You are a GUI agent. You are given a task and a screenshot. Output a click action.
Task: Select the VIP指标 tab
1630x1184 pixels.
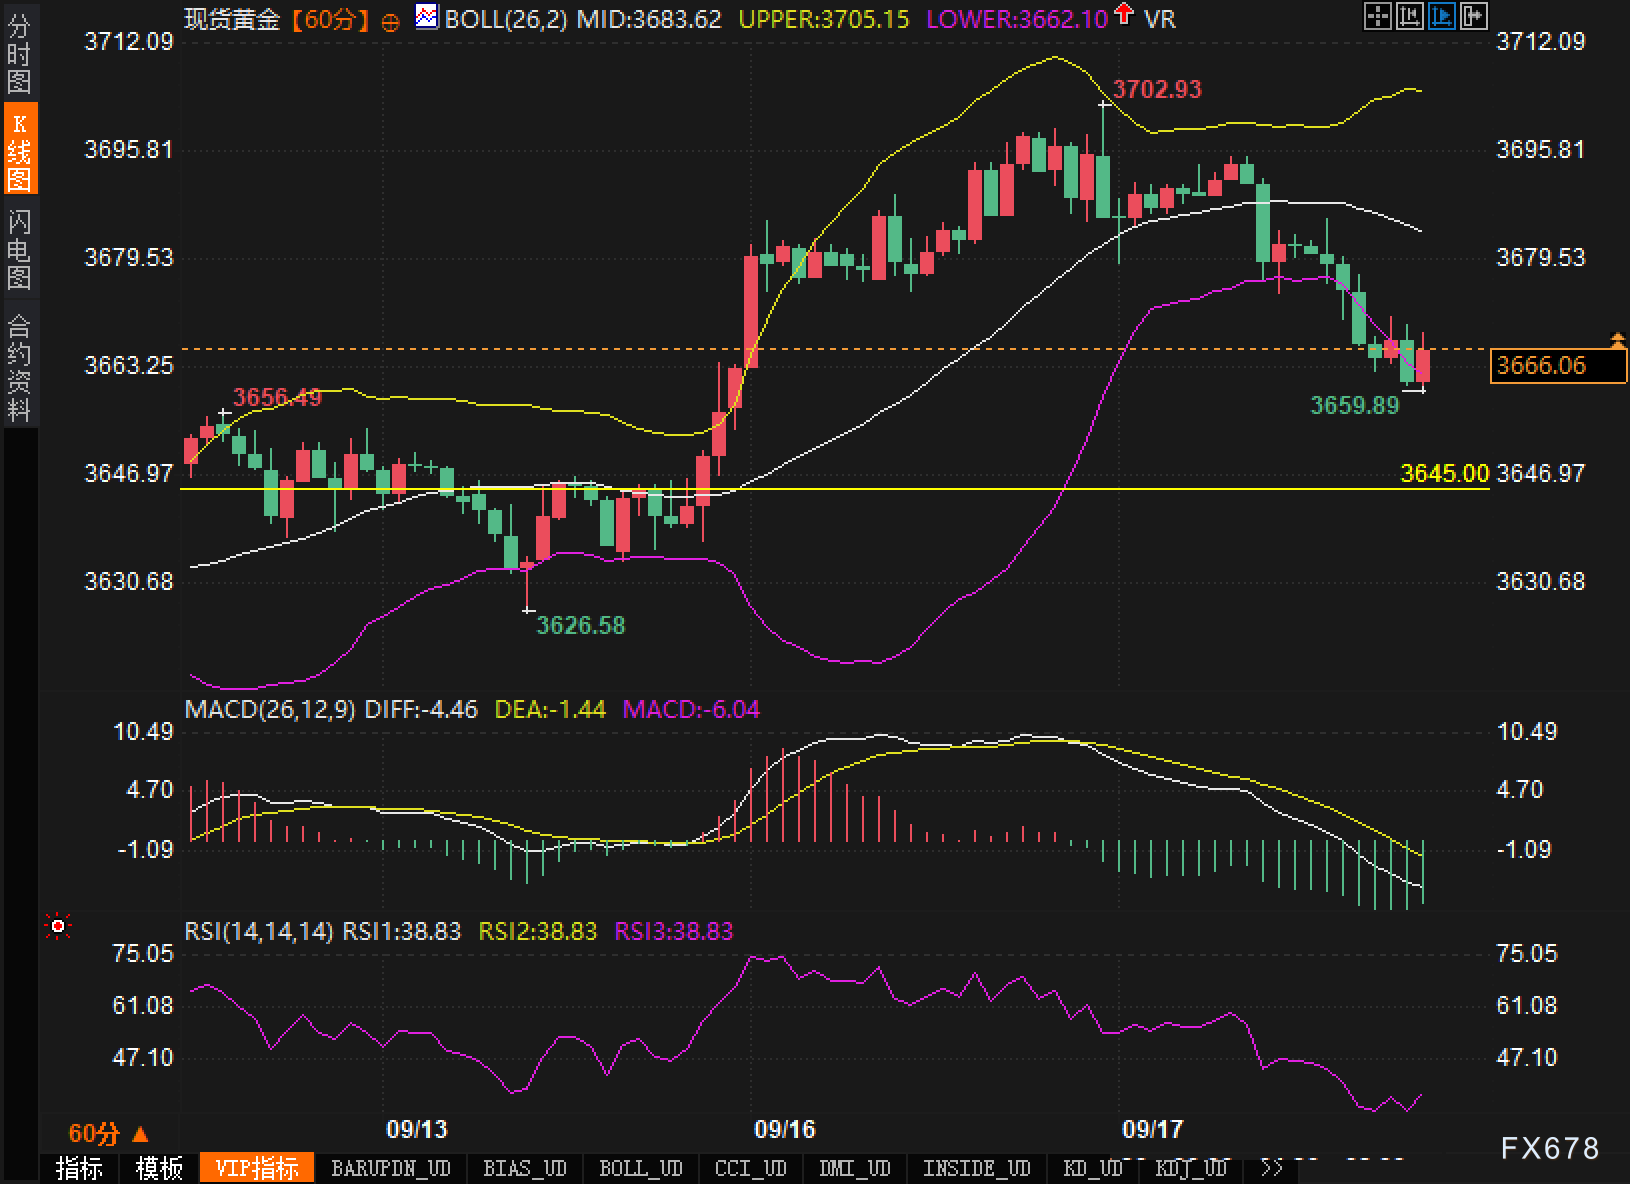pyautogui.click(x=257, y=1167)
